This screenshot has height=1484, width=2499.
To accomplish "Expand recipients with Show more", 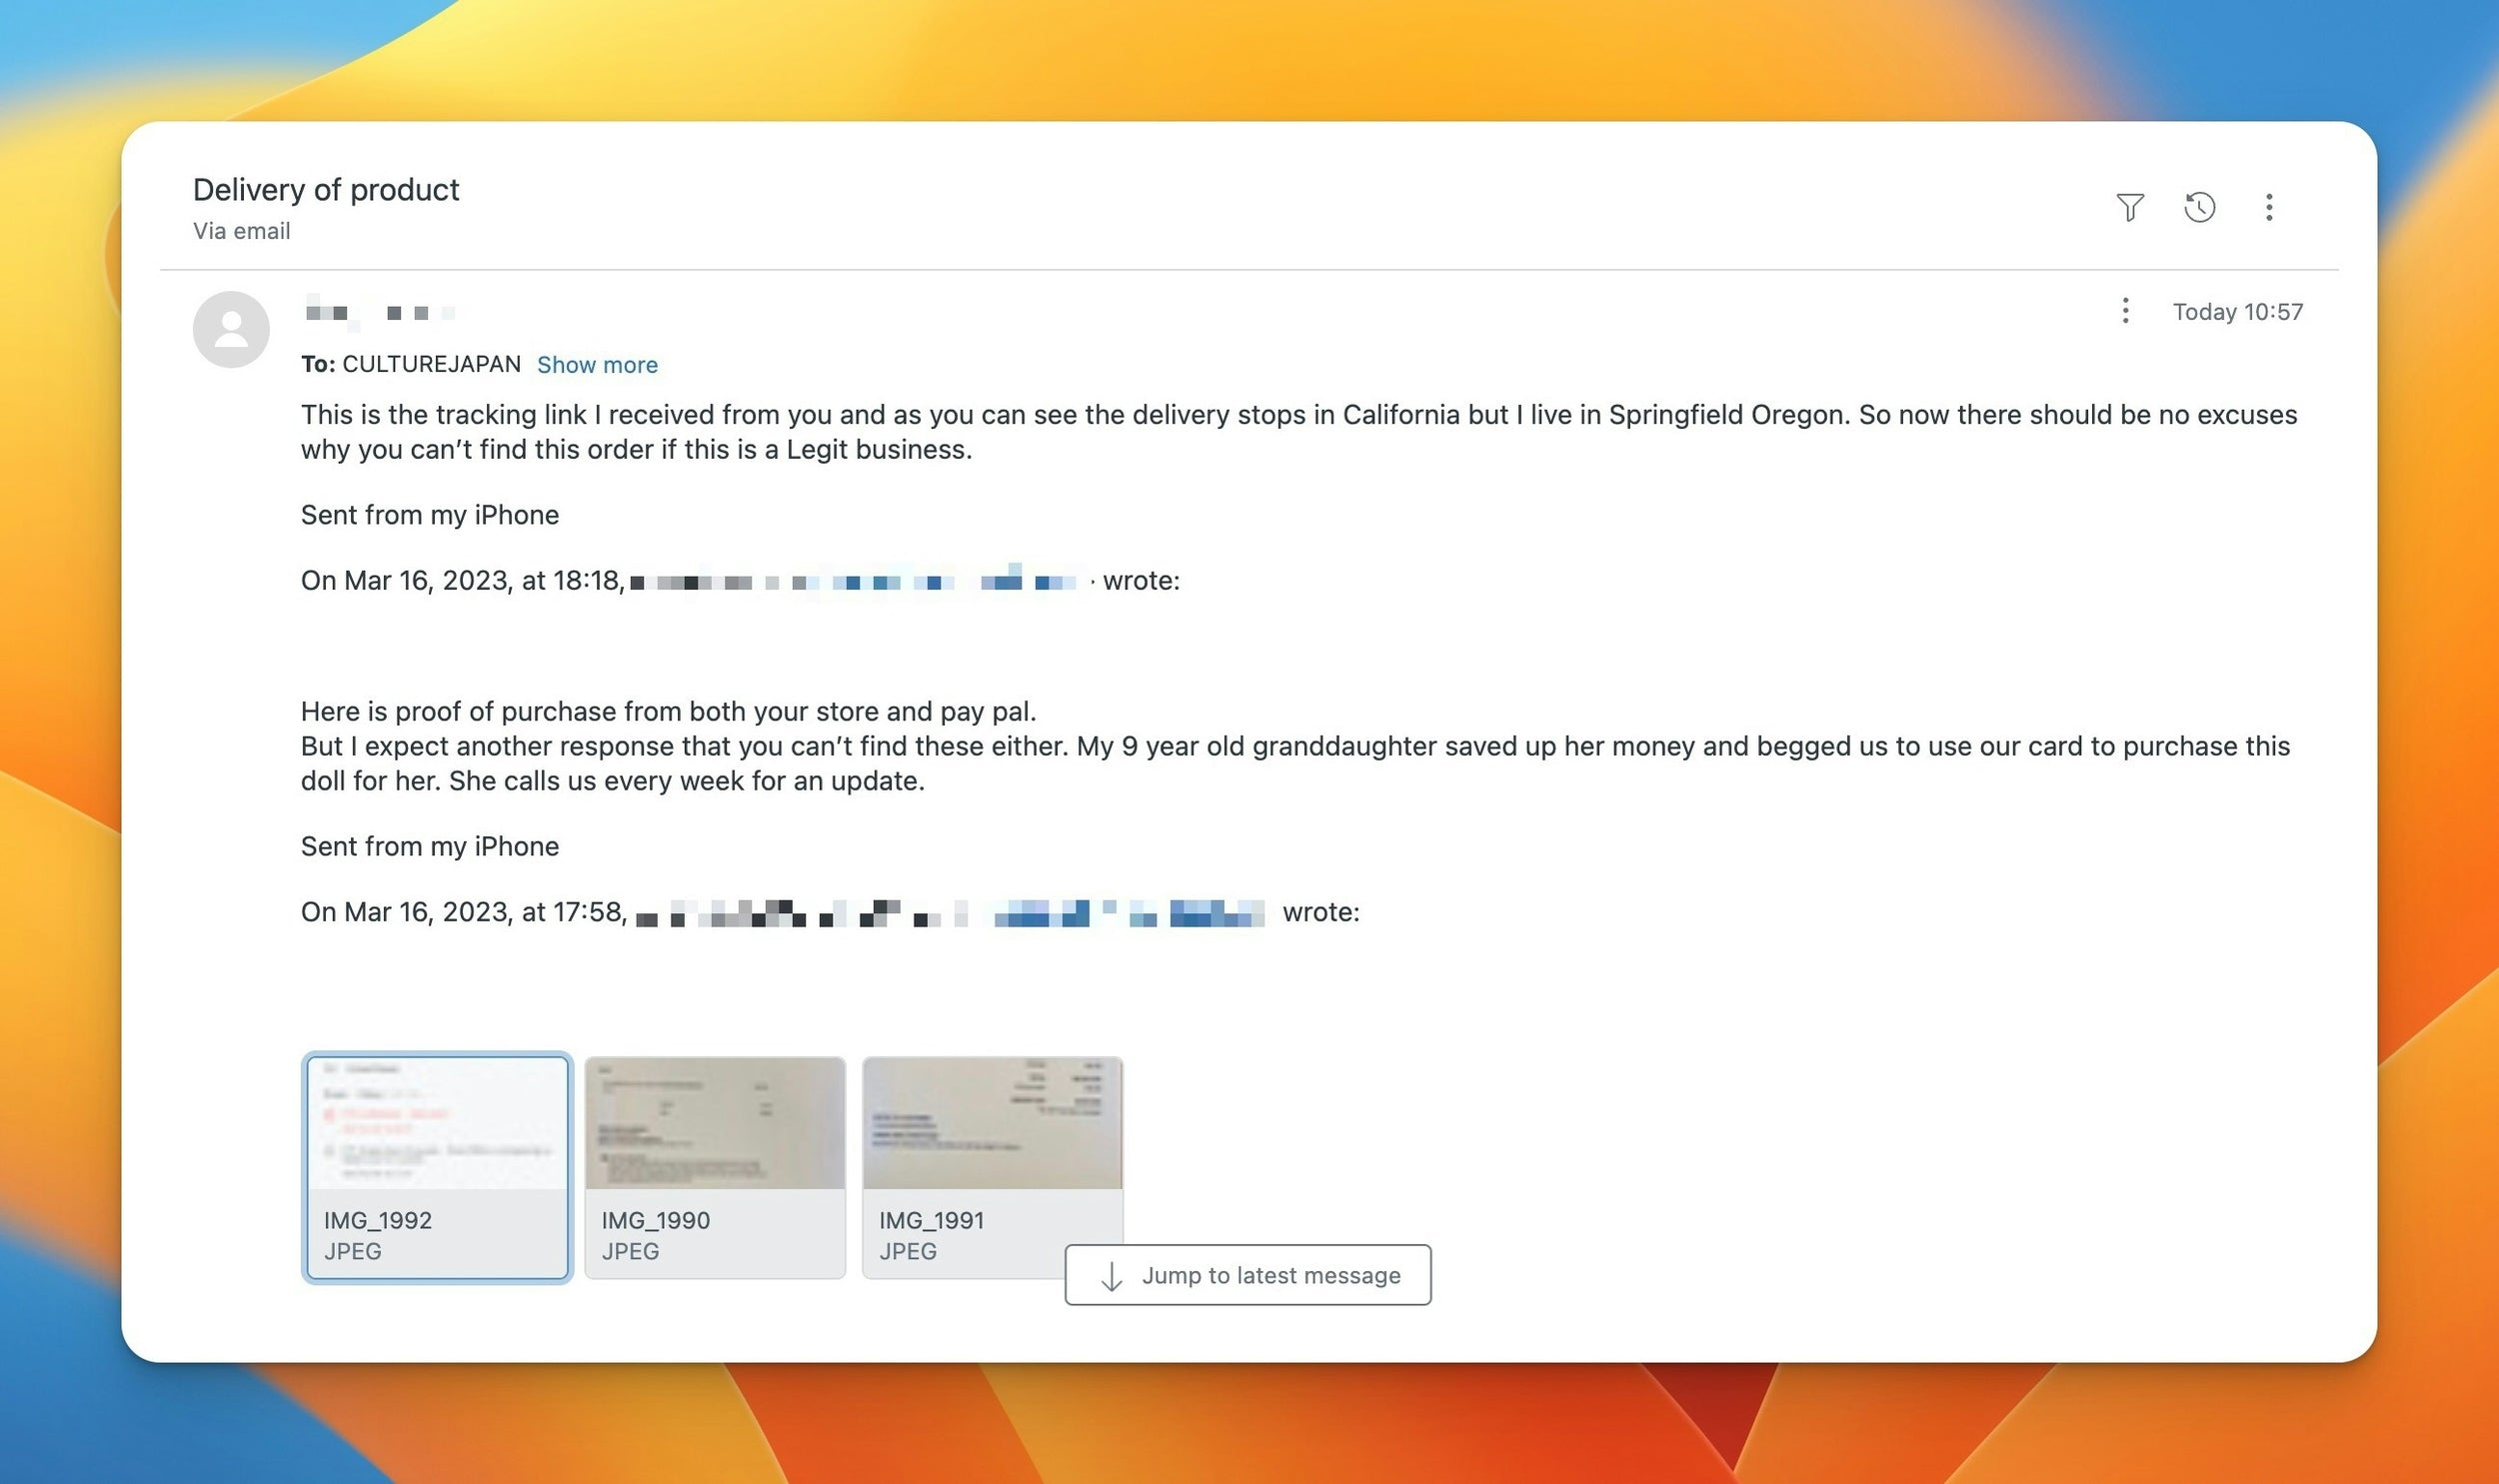I will (x=597, y=365).
